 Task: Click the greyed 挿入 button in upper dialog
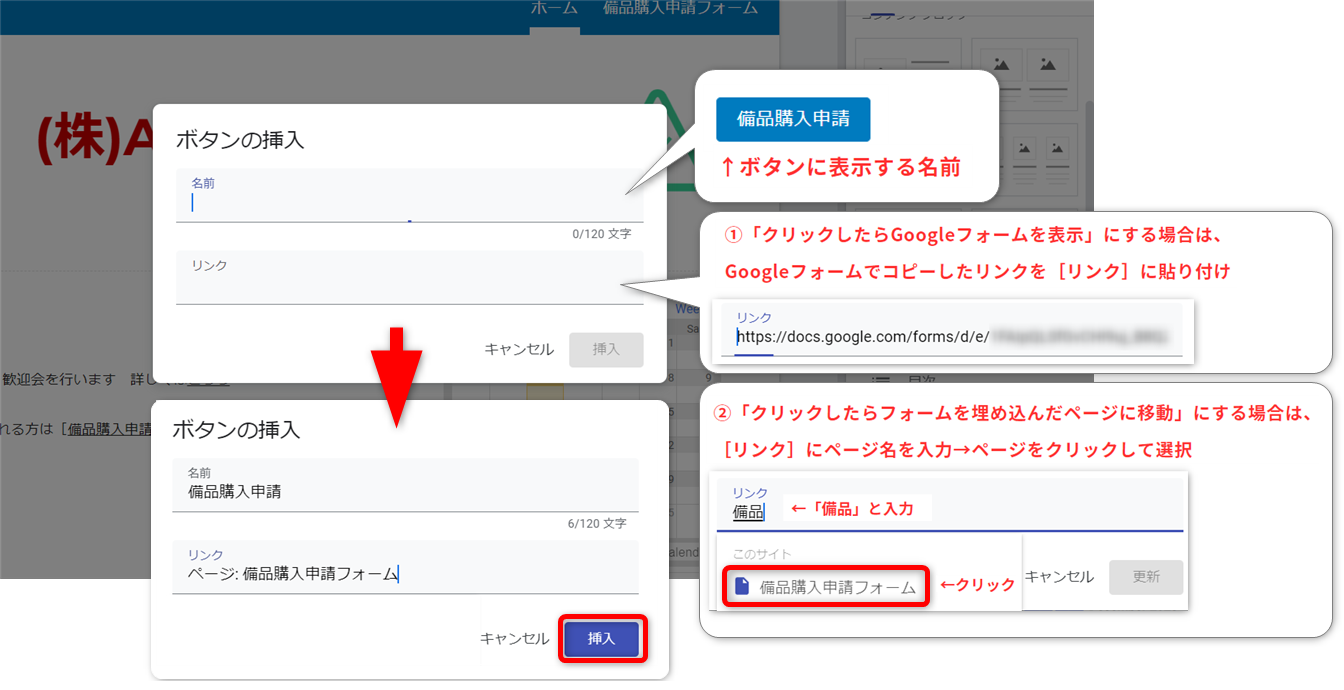606,349
